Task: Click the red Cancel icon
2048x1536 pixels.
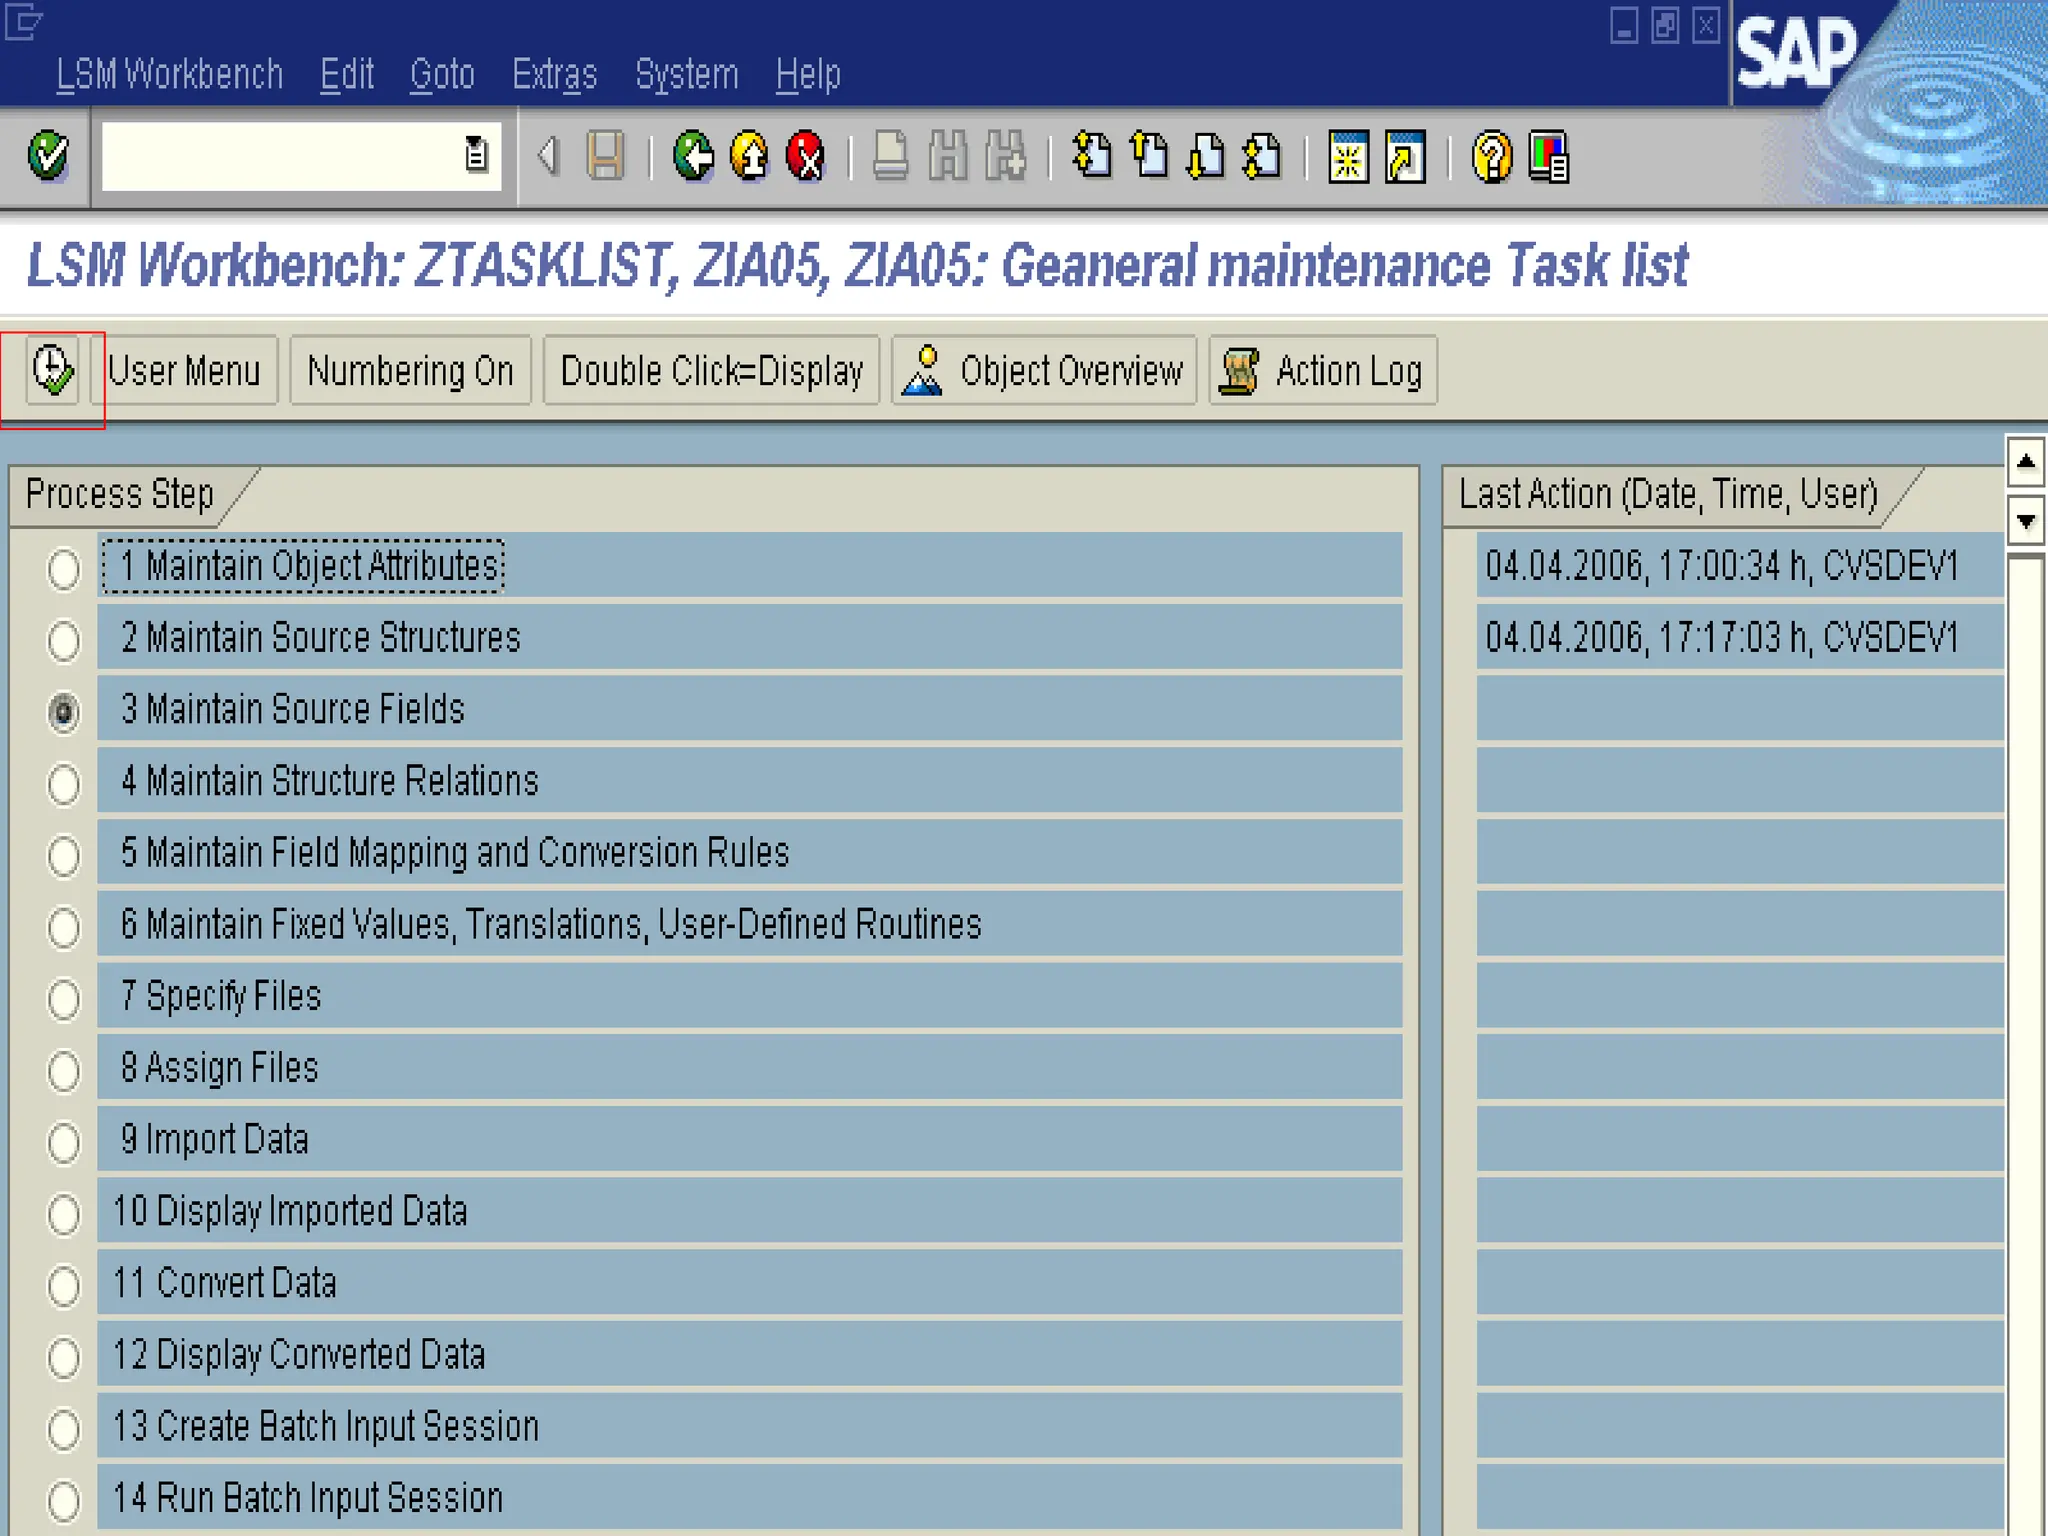Action: (x=806, y=156)
